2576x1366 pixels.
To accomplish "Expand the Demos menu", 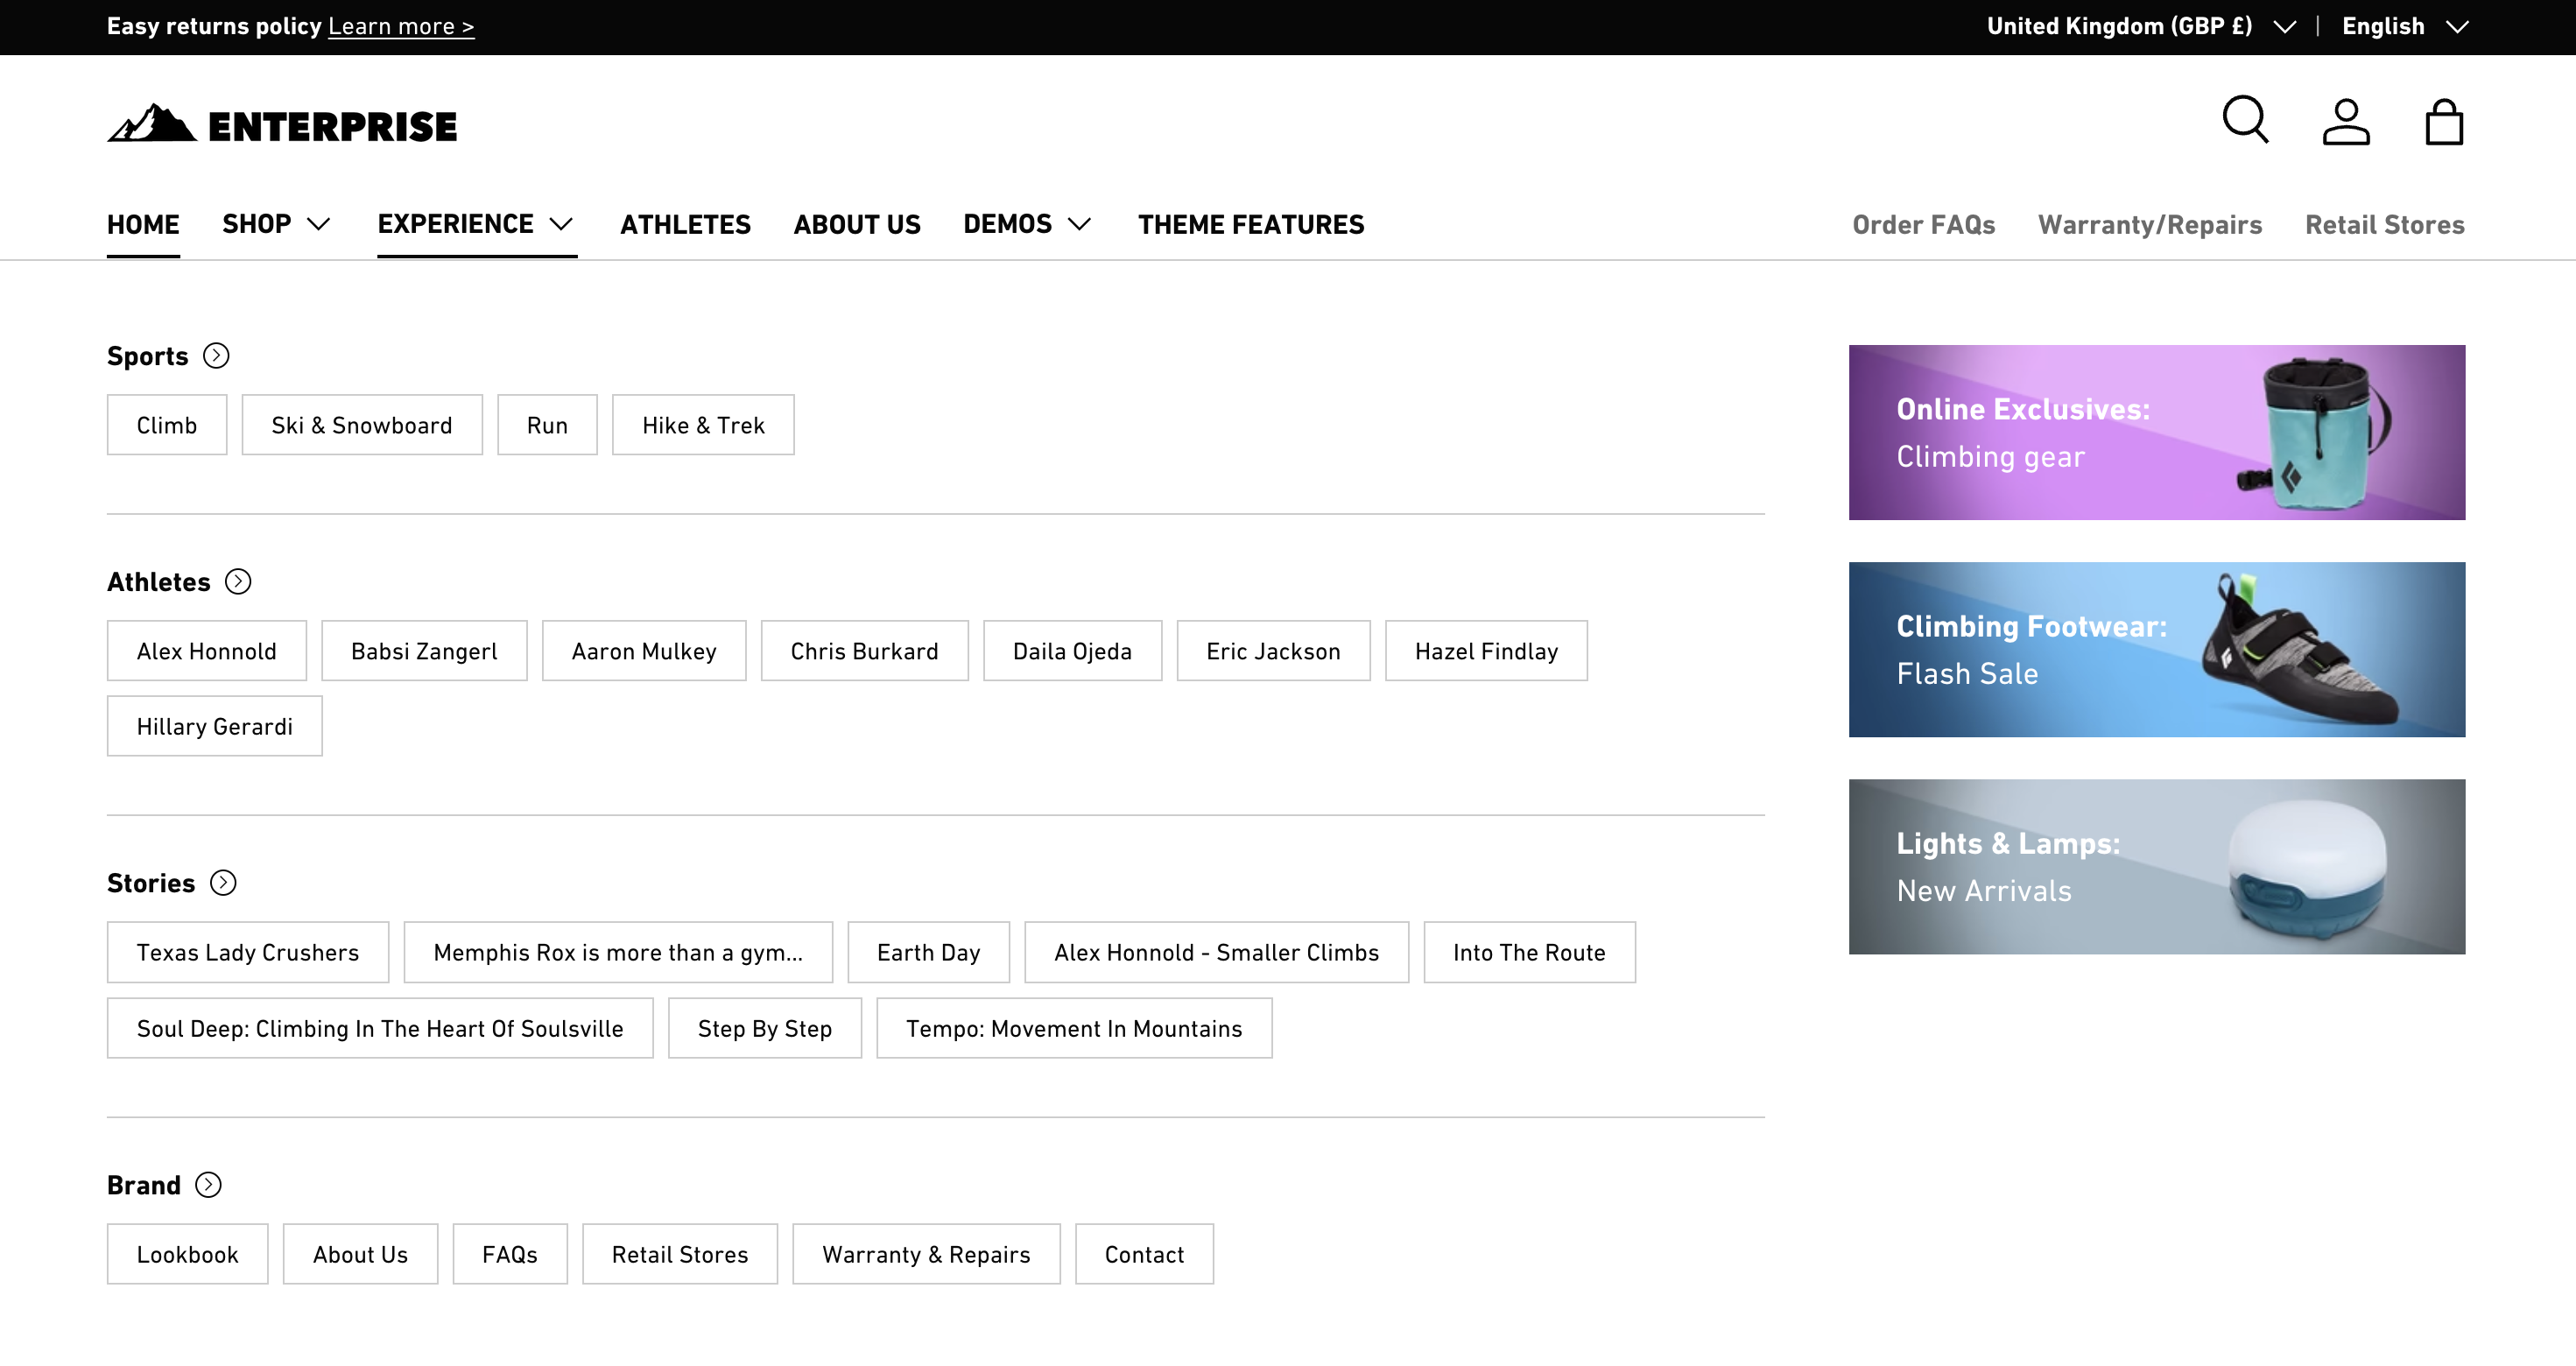I will 1028,224.
